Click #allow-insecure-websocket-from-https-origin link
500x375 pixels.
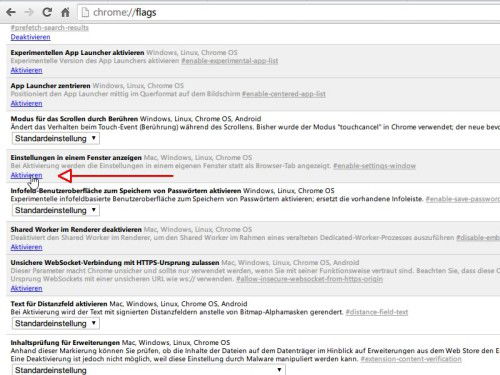coord(309,279)
